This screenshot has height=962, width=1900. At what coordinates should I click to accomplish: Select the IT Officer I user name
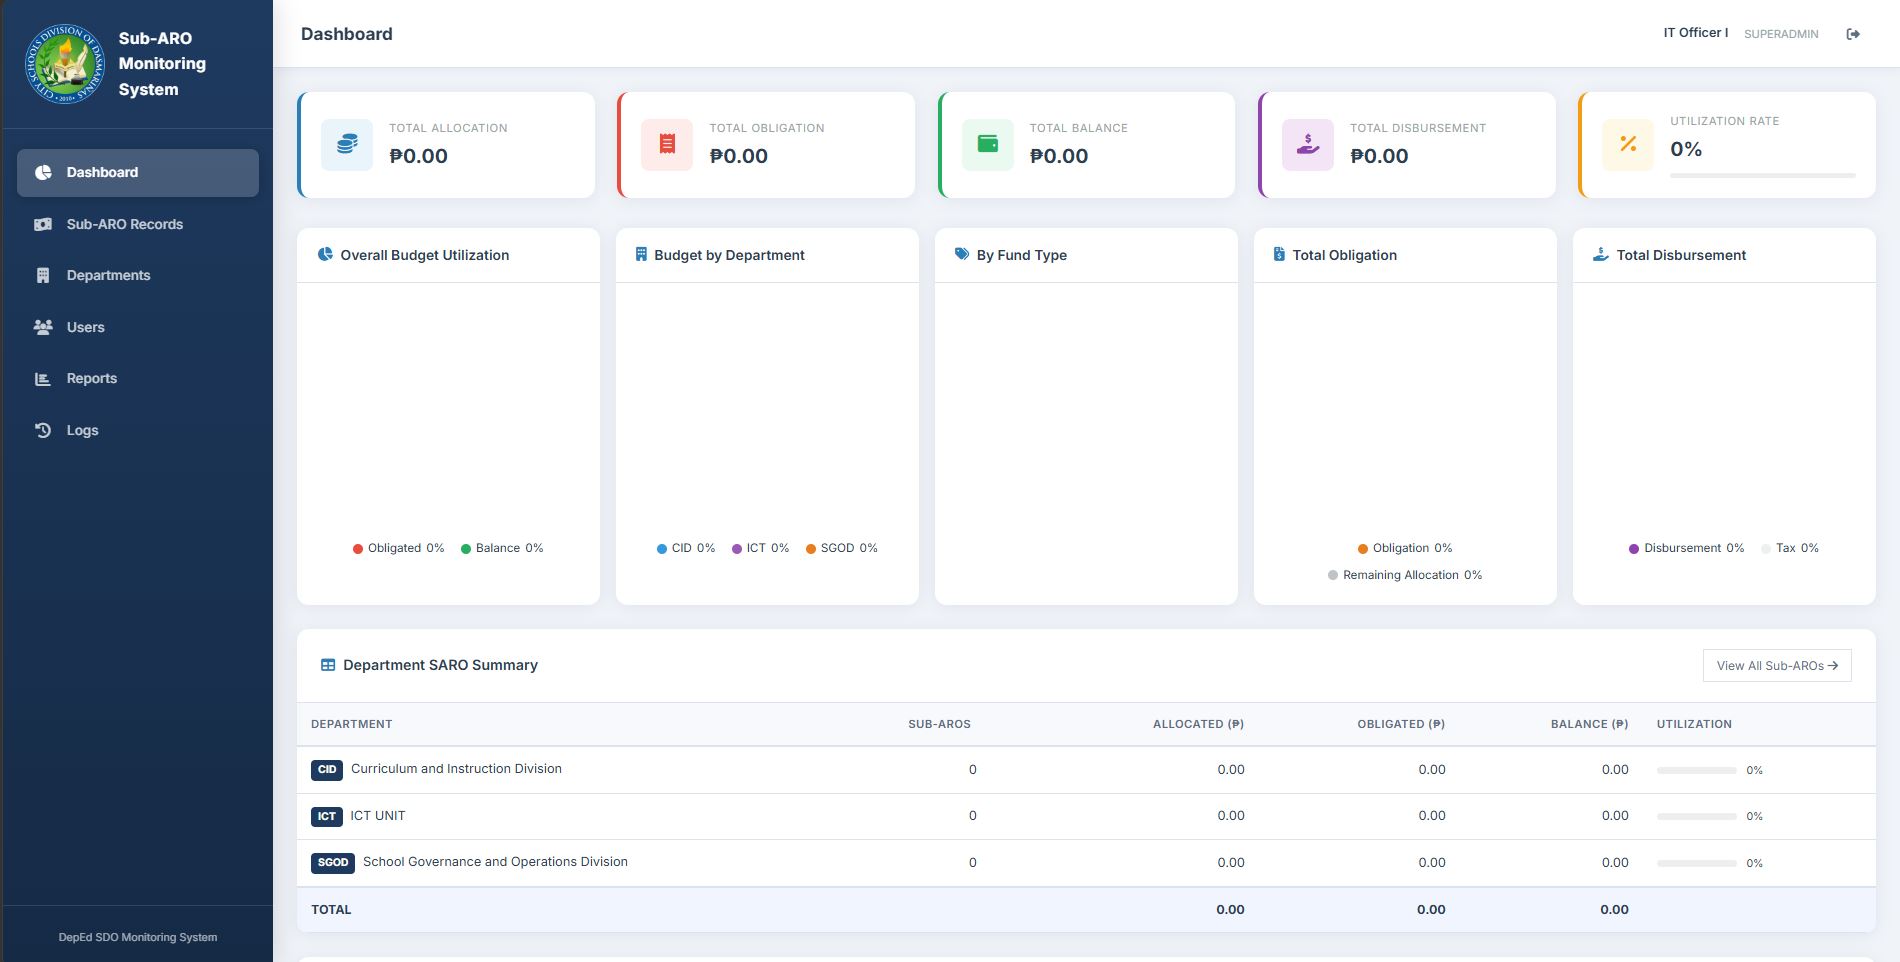coord(1695,33)
